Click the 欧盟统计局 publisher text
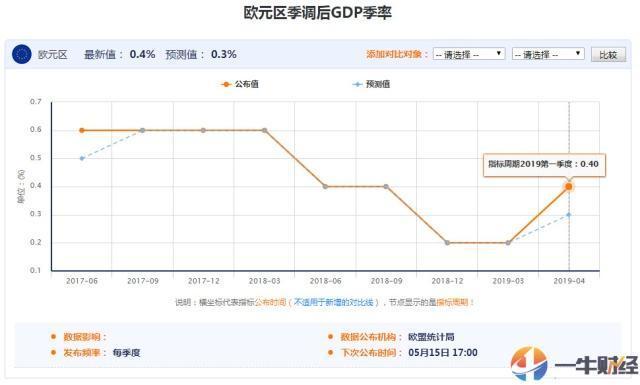The image size is (640, 385). click(431, 337)
